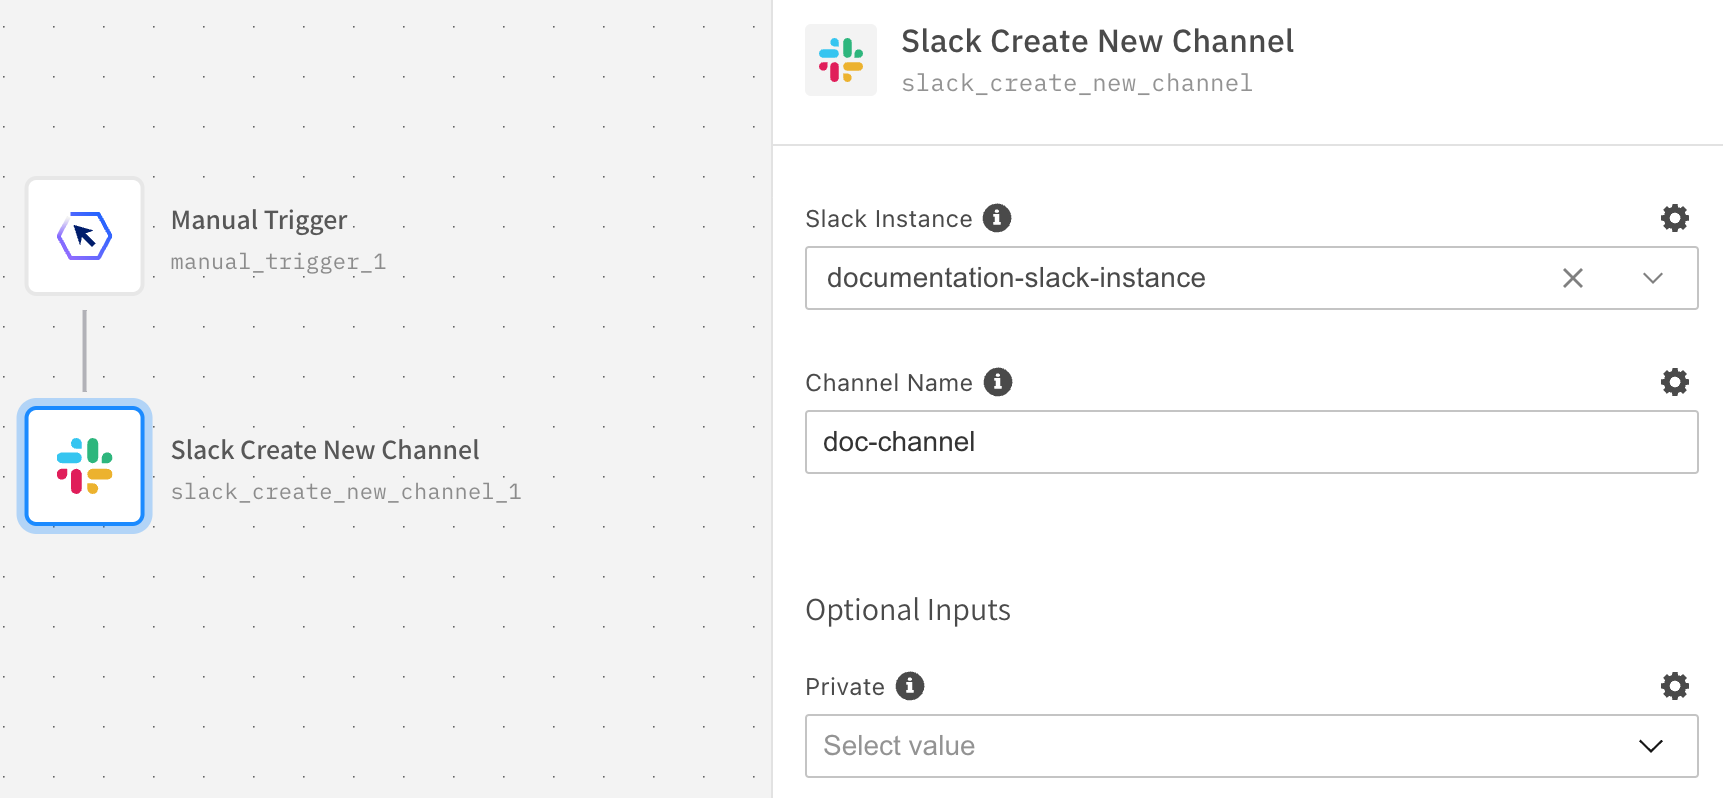Focus the Channel Name field containing doc-channel

click(x=1251, y=442)
